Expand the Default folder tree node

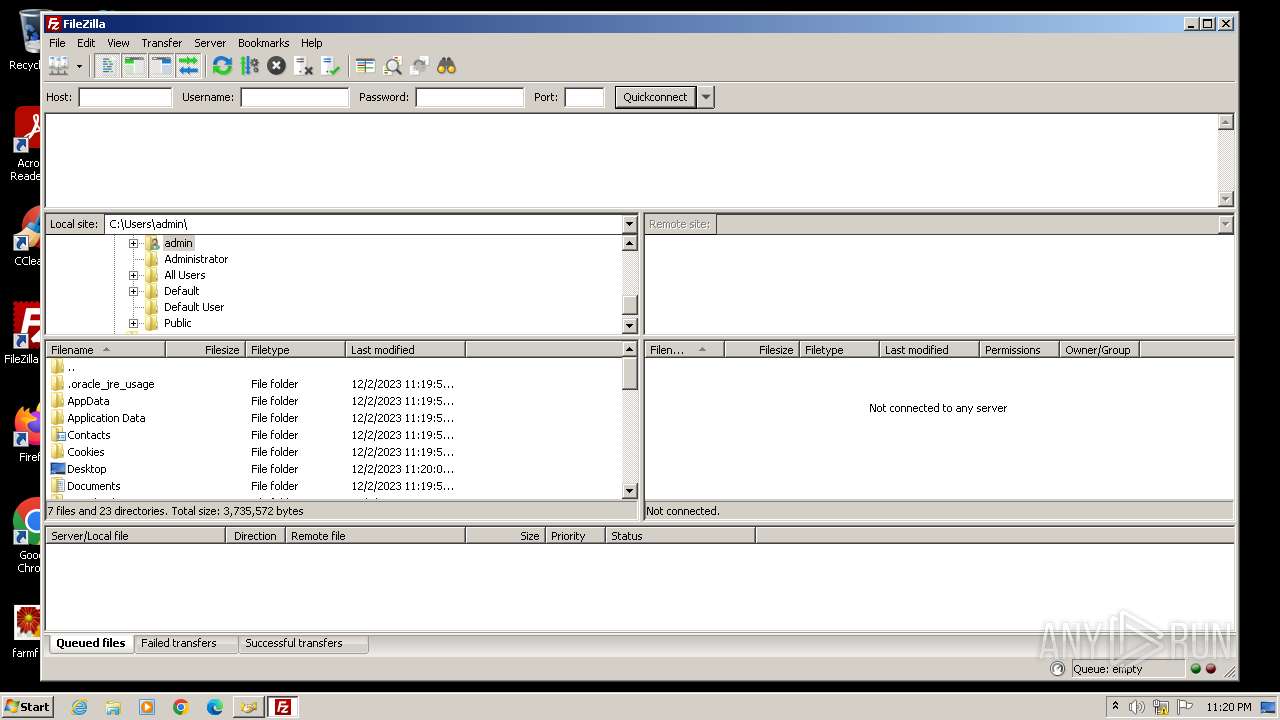[x=133, y=291]
